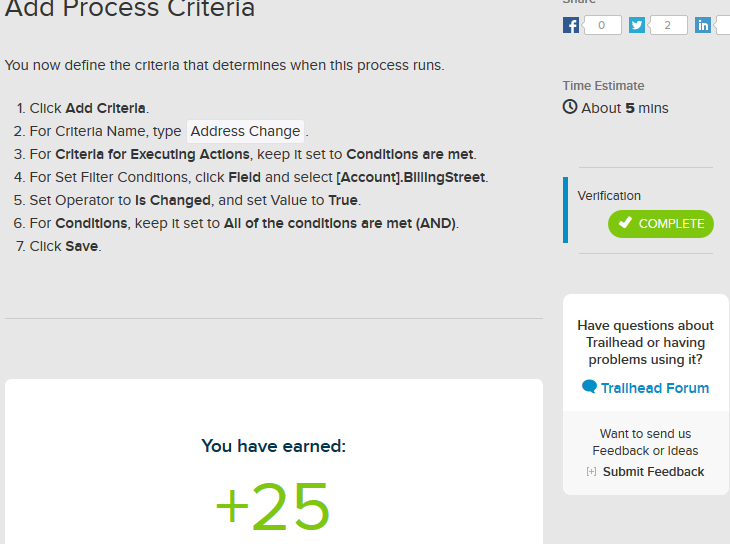Click the chat bubble forum icon
The image size is (730, 544).
pos(589,387)
